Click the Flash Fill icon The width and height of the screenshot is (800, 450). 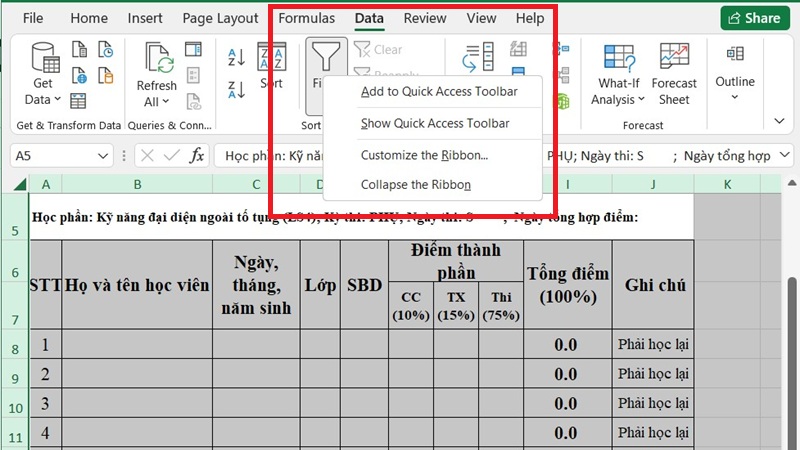click(518, 49)
